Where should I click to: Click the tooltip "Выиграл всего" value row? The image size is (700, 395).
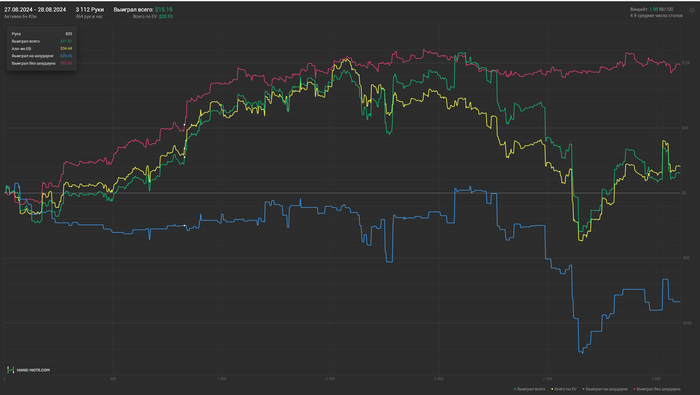(x=42, y=41)
